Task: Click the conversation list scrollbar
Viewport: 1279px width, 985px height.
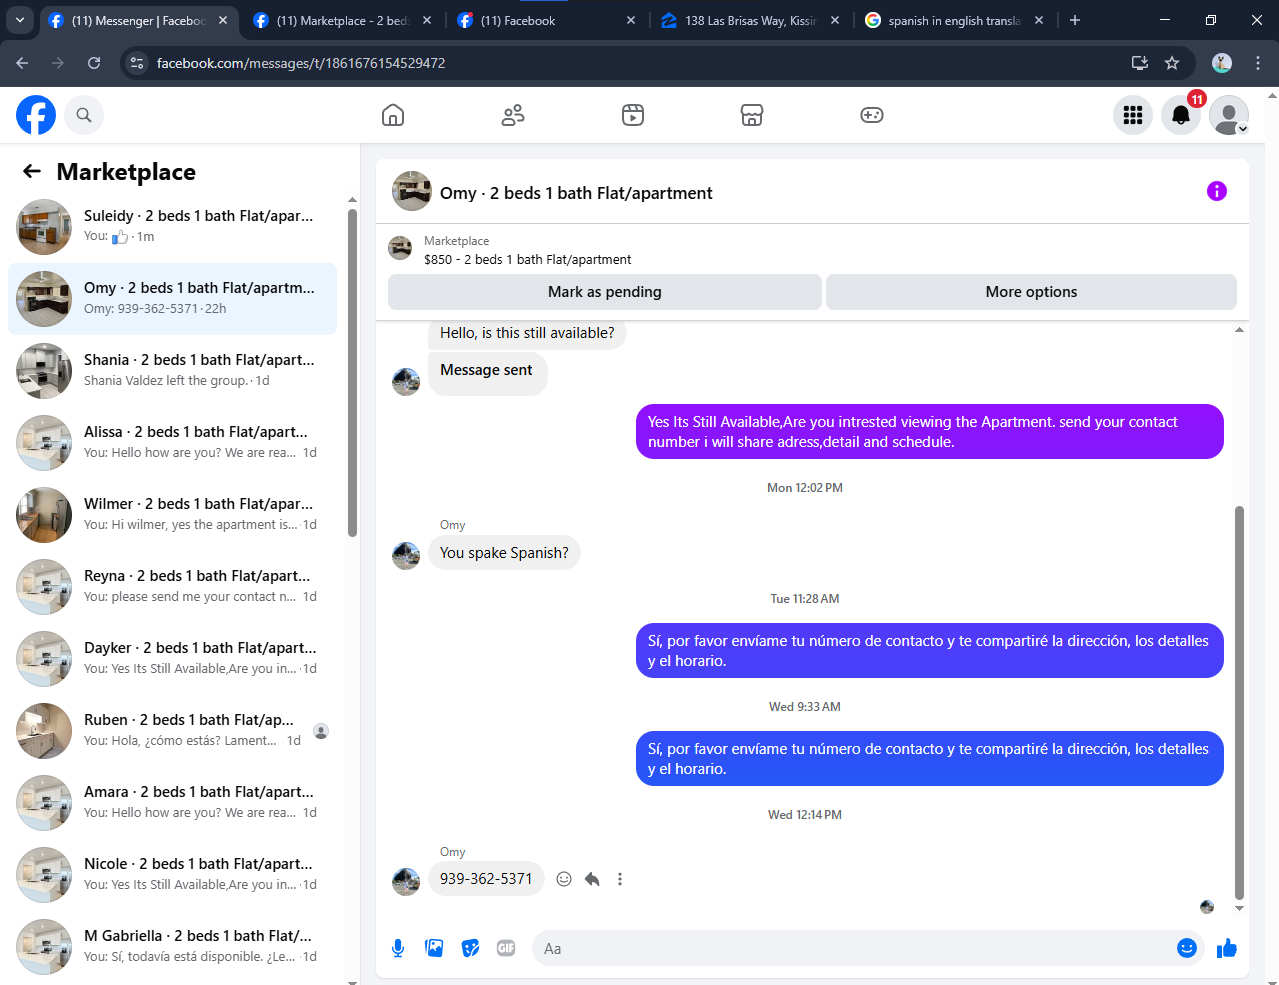Action: (352, 372)
